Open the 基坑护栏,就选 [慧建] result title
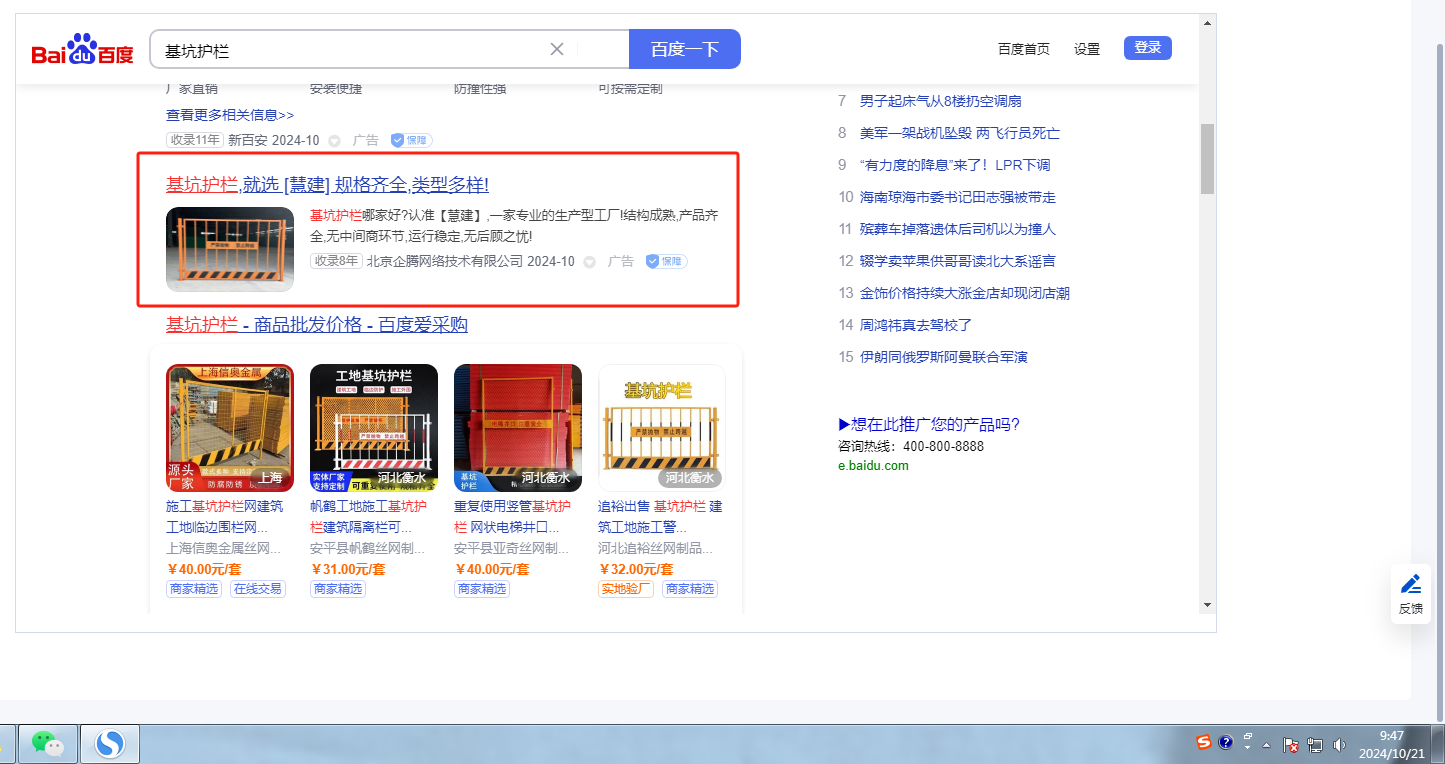Screen dimensions: 1445x764 (327, 185)
